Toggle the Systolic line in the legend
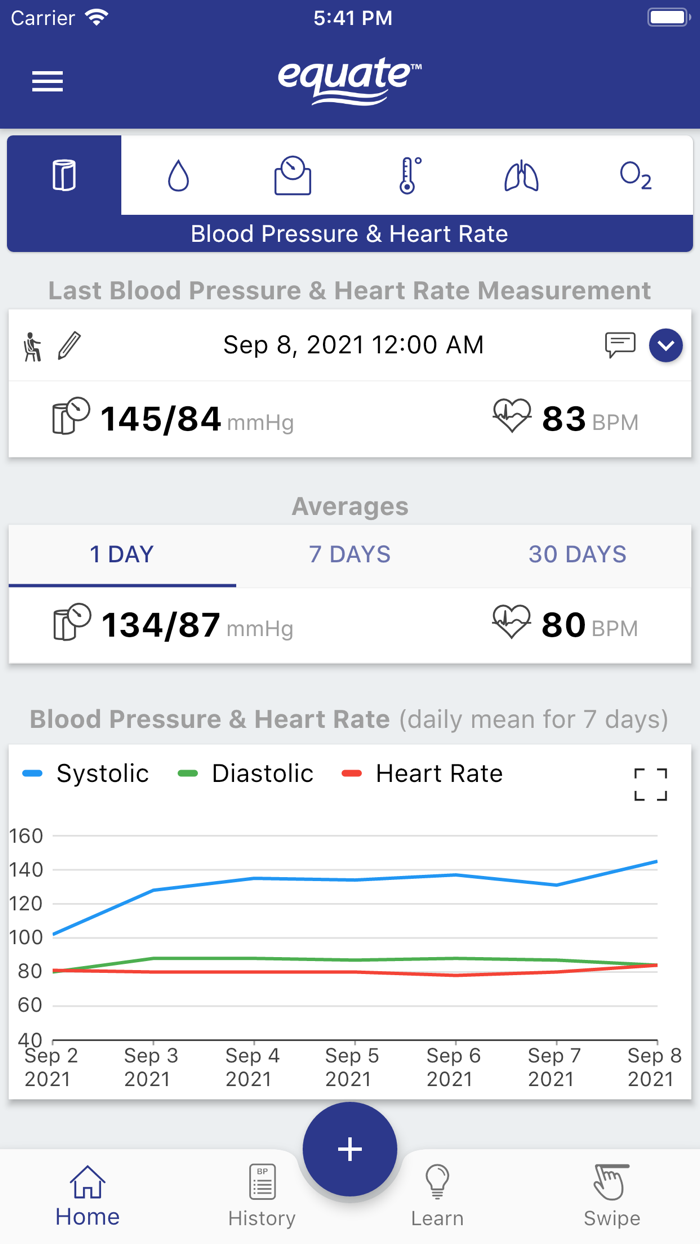 pos(101,772)
